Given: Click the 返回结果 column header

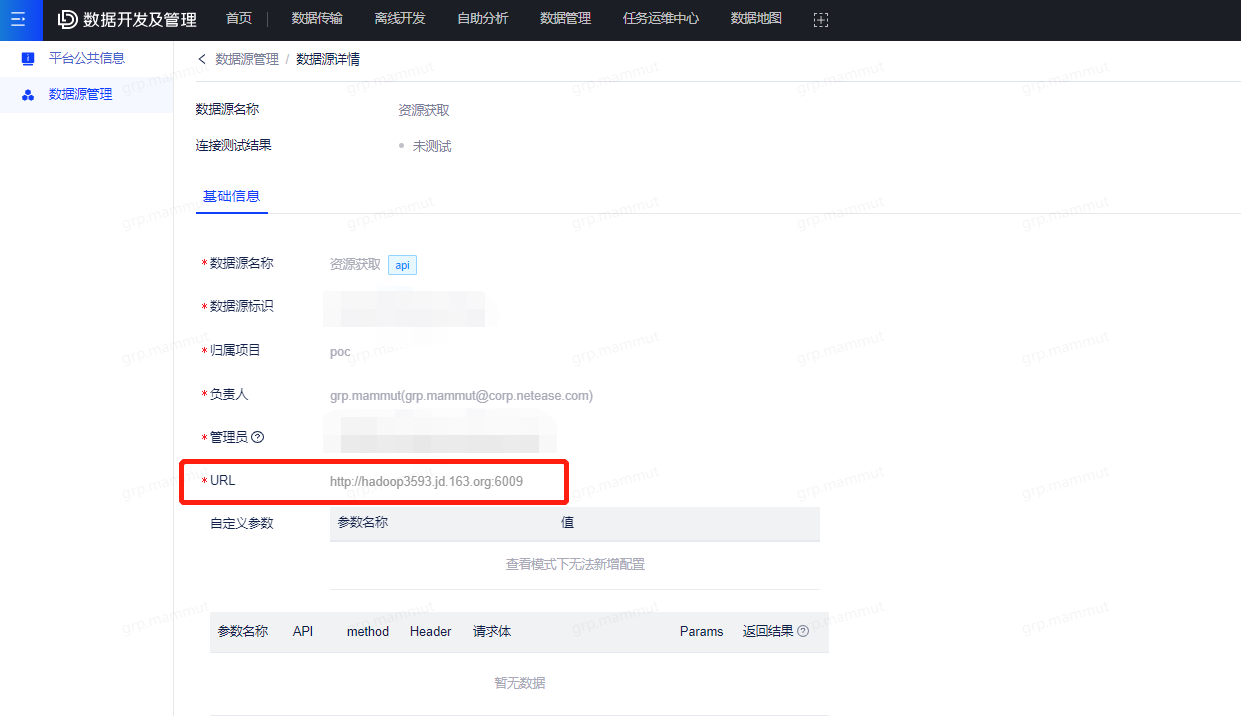Looking at the screenshot, I should pyautogui.click(x=768, y=631).
